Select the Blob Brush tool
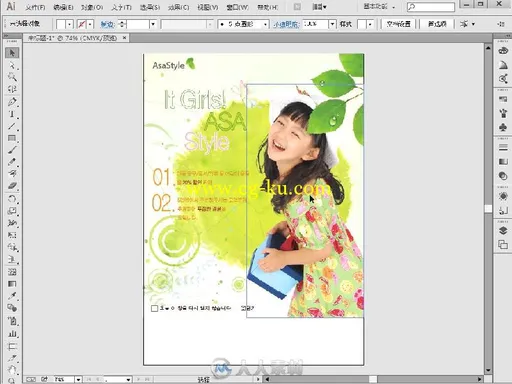The image size is (512, 384). click(12, 174)
